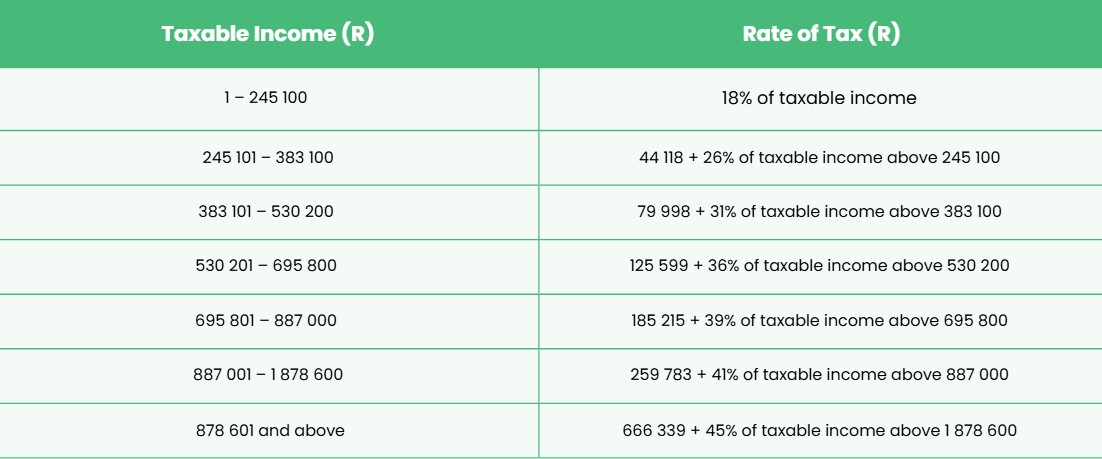Click the 125 599 + 36% rate cell
Viewport: 1102px width, 459px height.
[x=819, y=266]
